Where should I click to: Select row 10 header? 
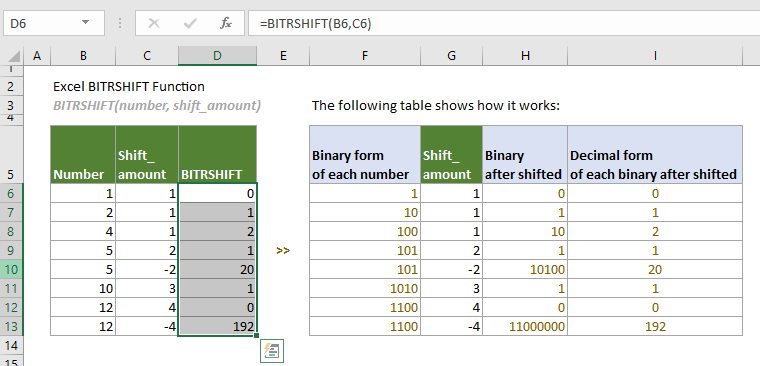[x=12, y=269]
